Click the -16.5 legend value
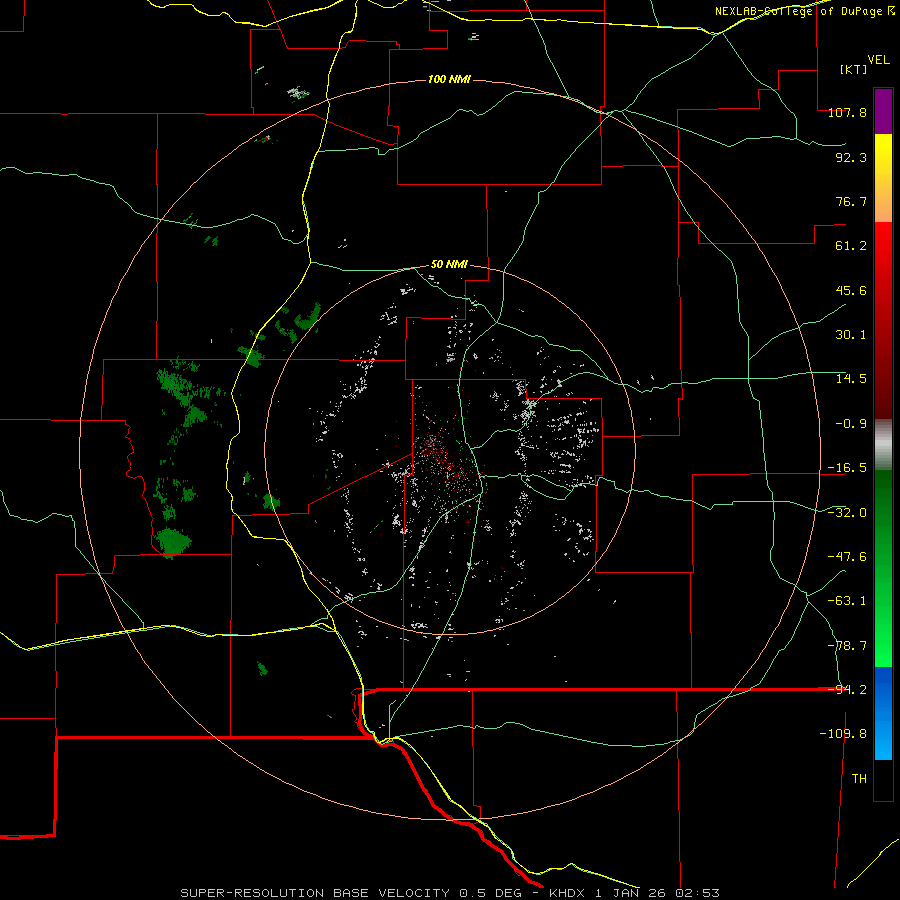Image resolution: width=900 pixels, height=900 pixels. [x=847, y=468]
